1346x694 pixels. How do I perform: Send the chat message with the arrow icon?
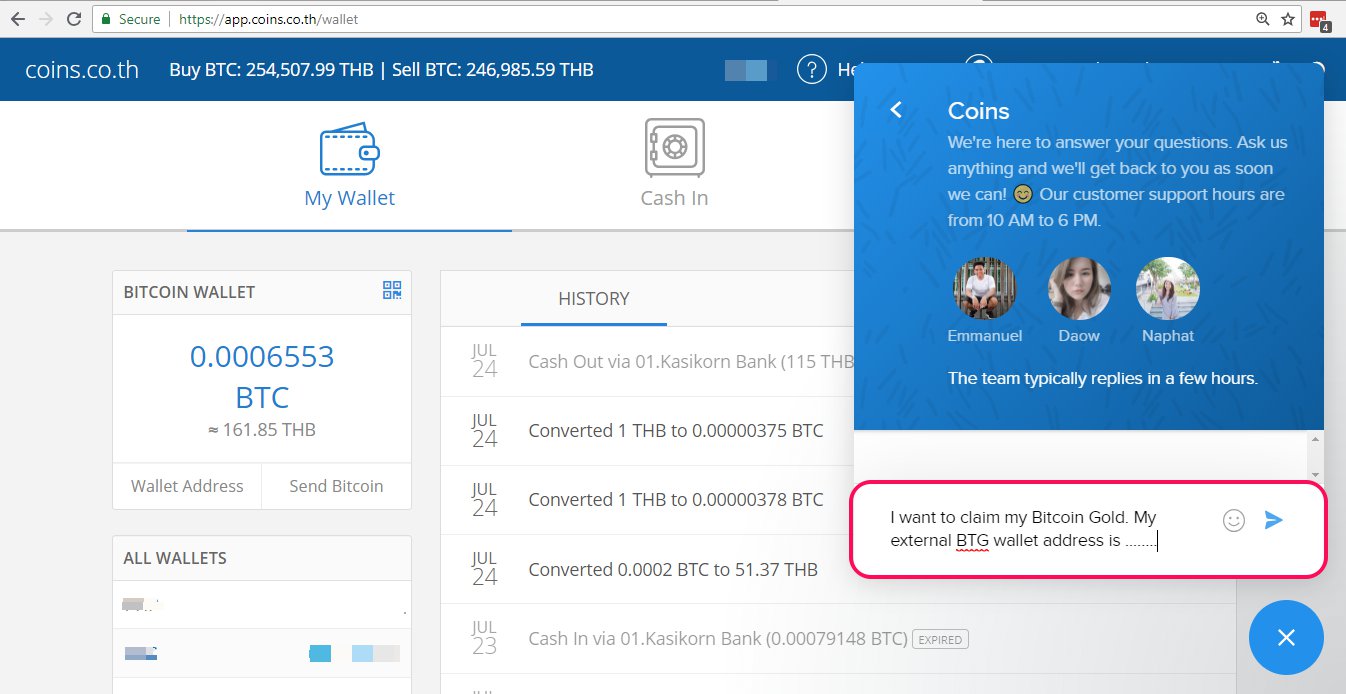point(1273,520)
